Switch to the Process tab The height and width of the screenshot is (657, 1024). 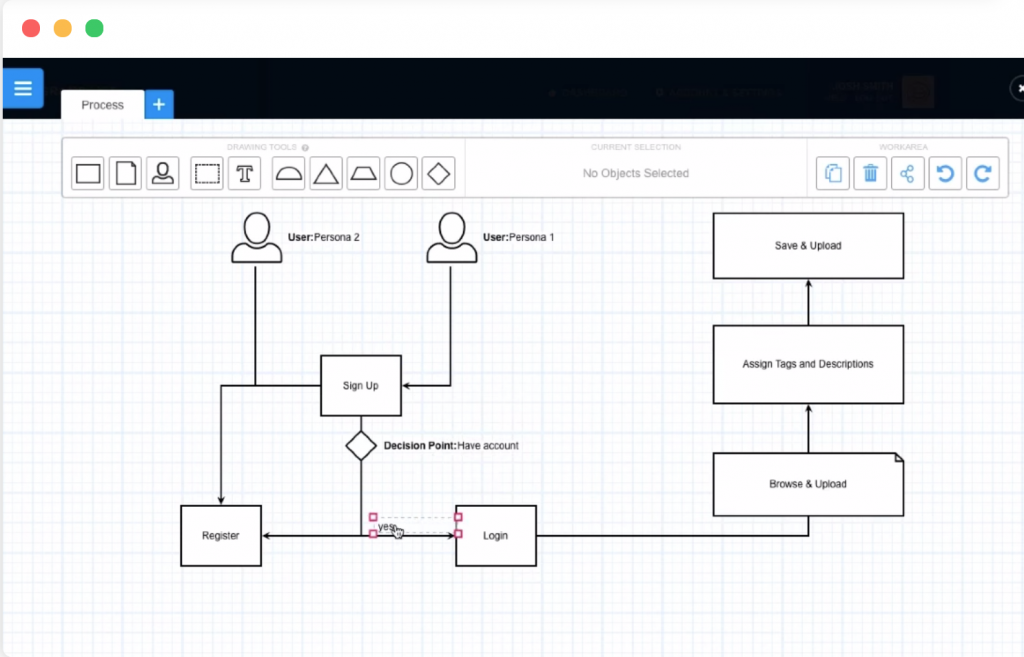pyautogui.click(x=103, y=105)
